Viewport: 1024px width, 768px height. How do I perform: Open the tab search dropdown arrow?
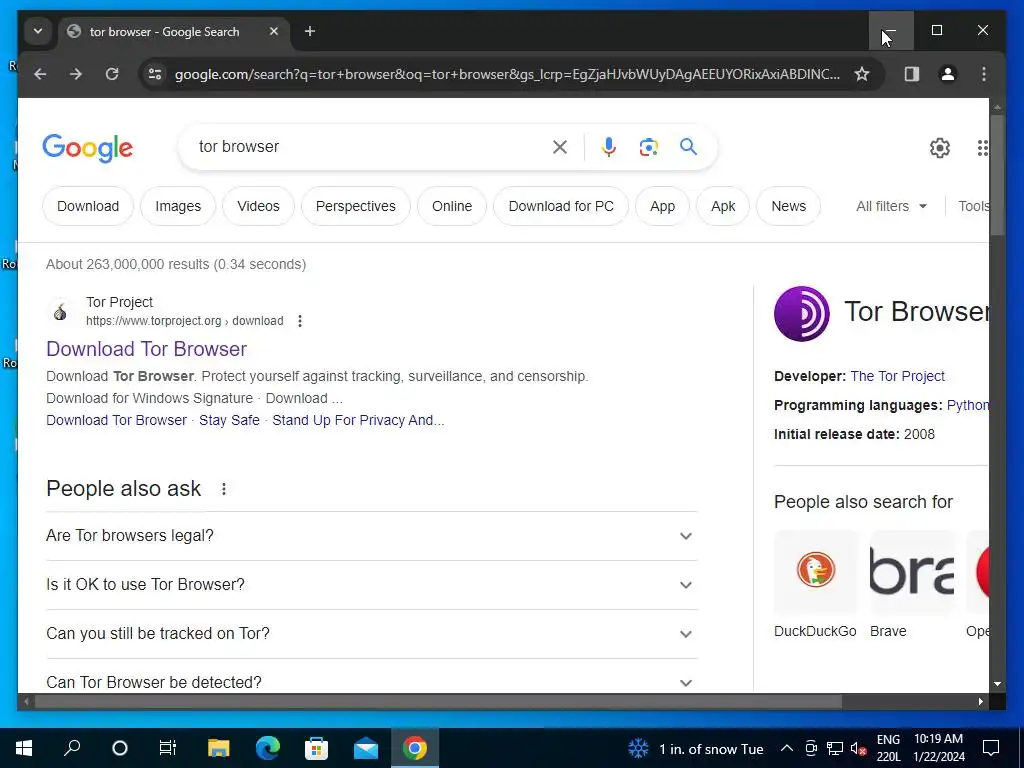point(38,31)
